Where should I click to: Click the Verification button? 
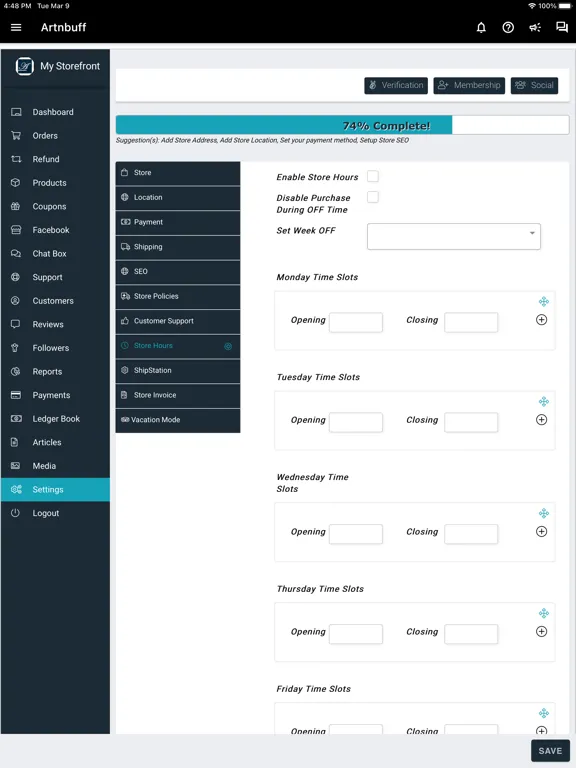click(396, 85)
